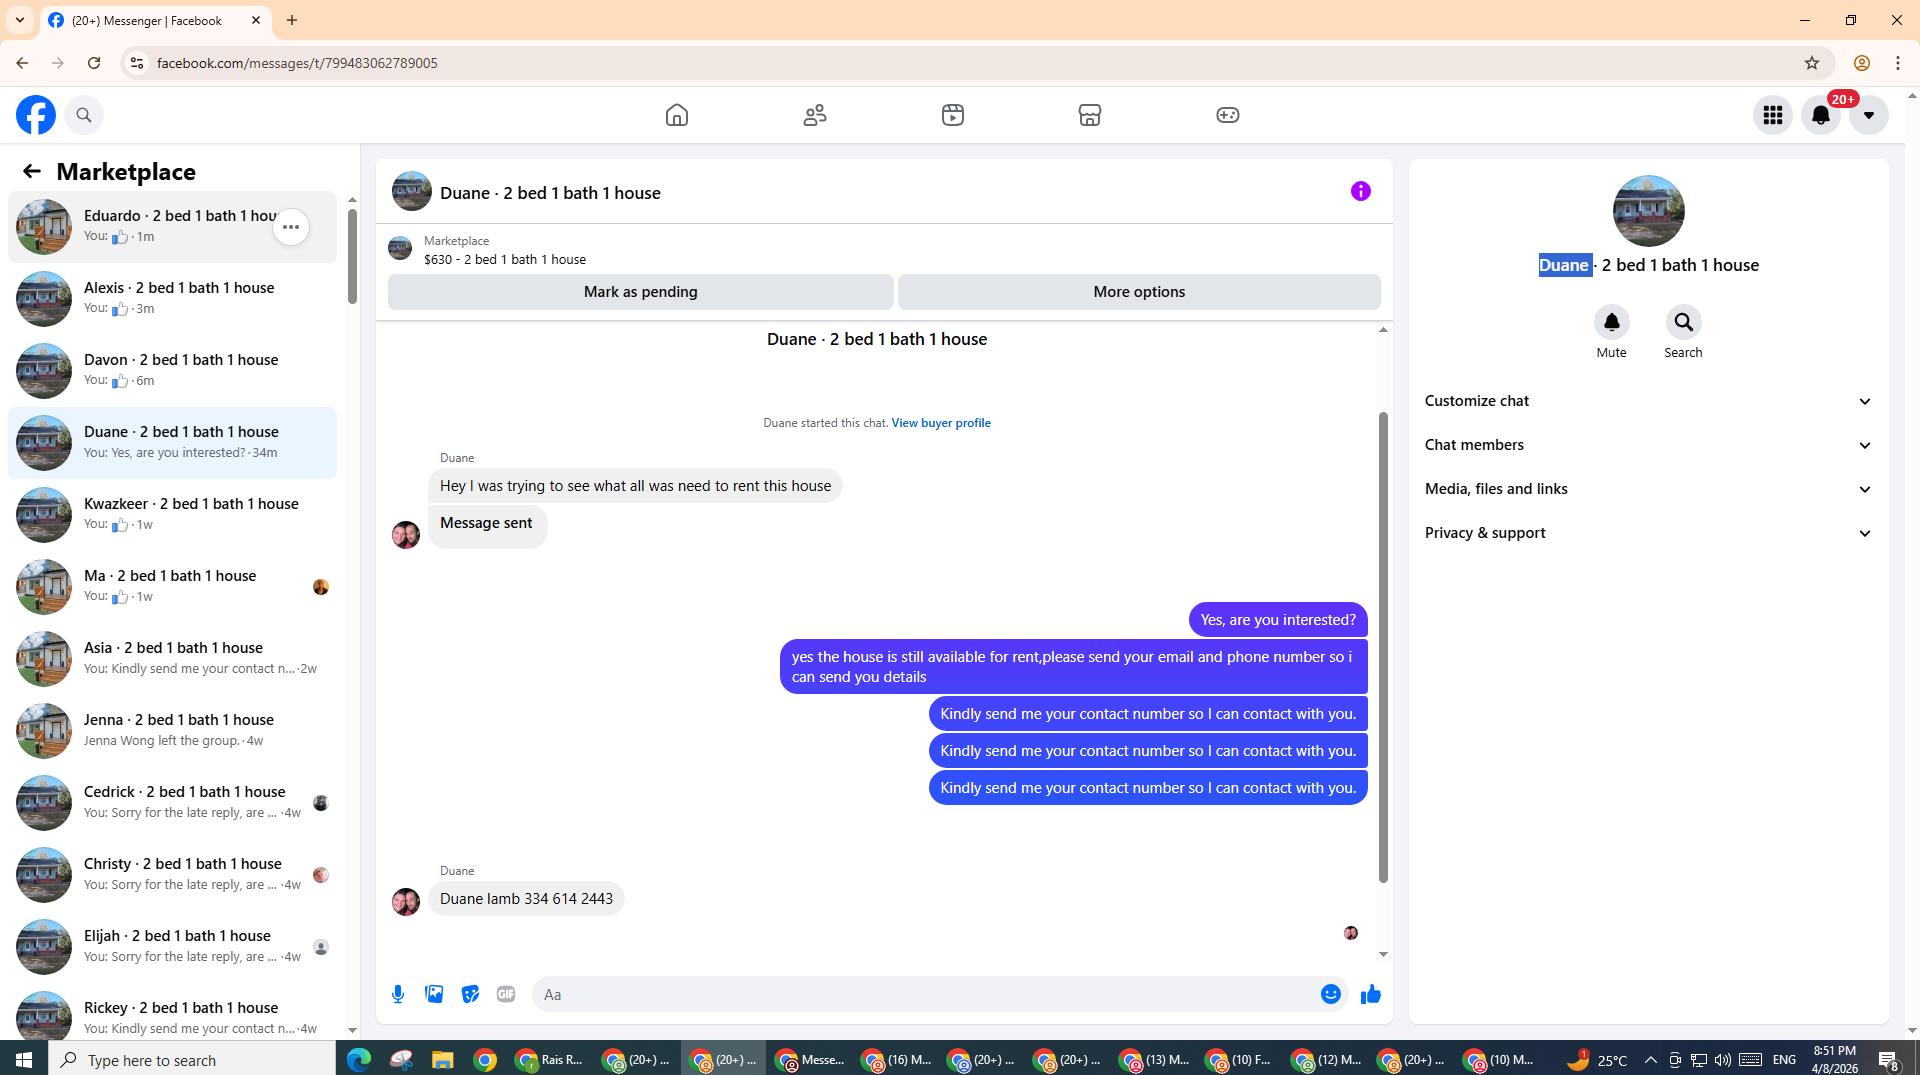Click the Marketplace $630 listing thumbnail
Viewport: 1920px width, 1075px height.
(x=400, y=249)
